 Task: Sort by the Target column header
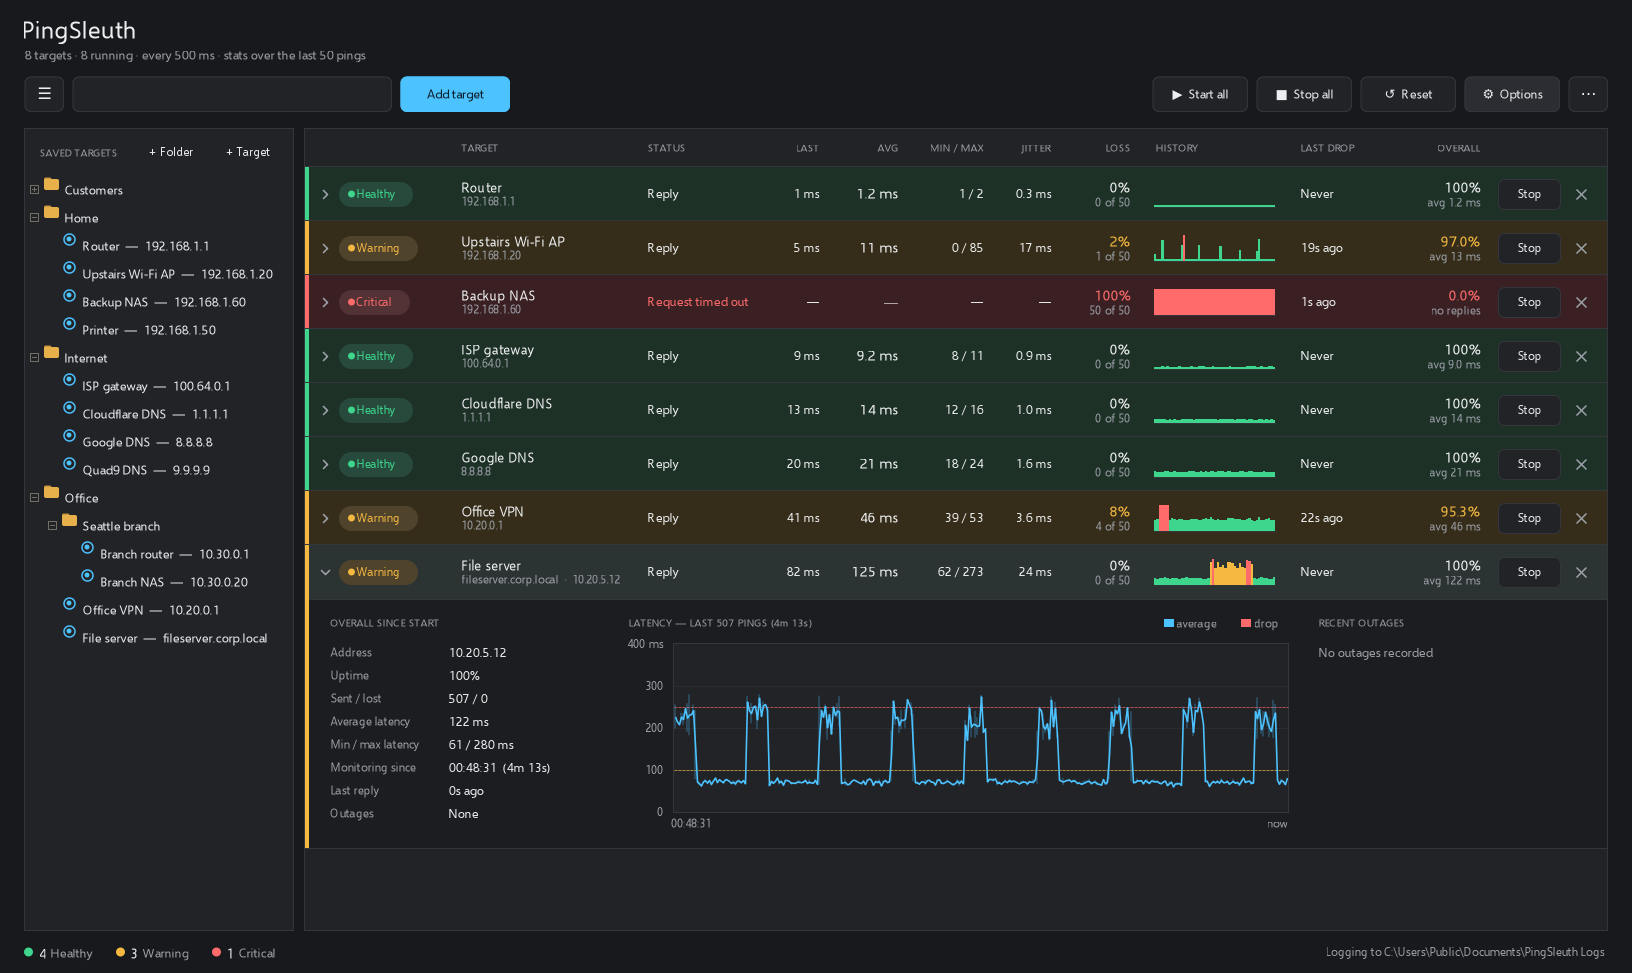[479, 148]
